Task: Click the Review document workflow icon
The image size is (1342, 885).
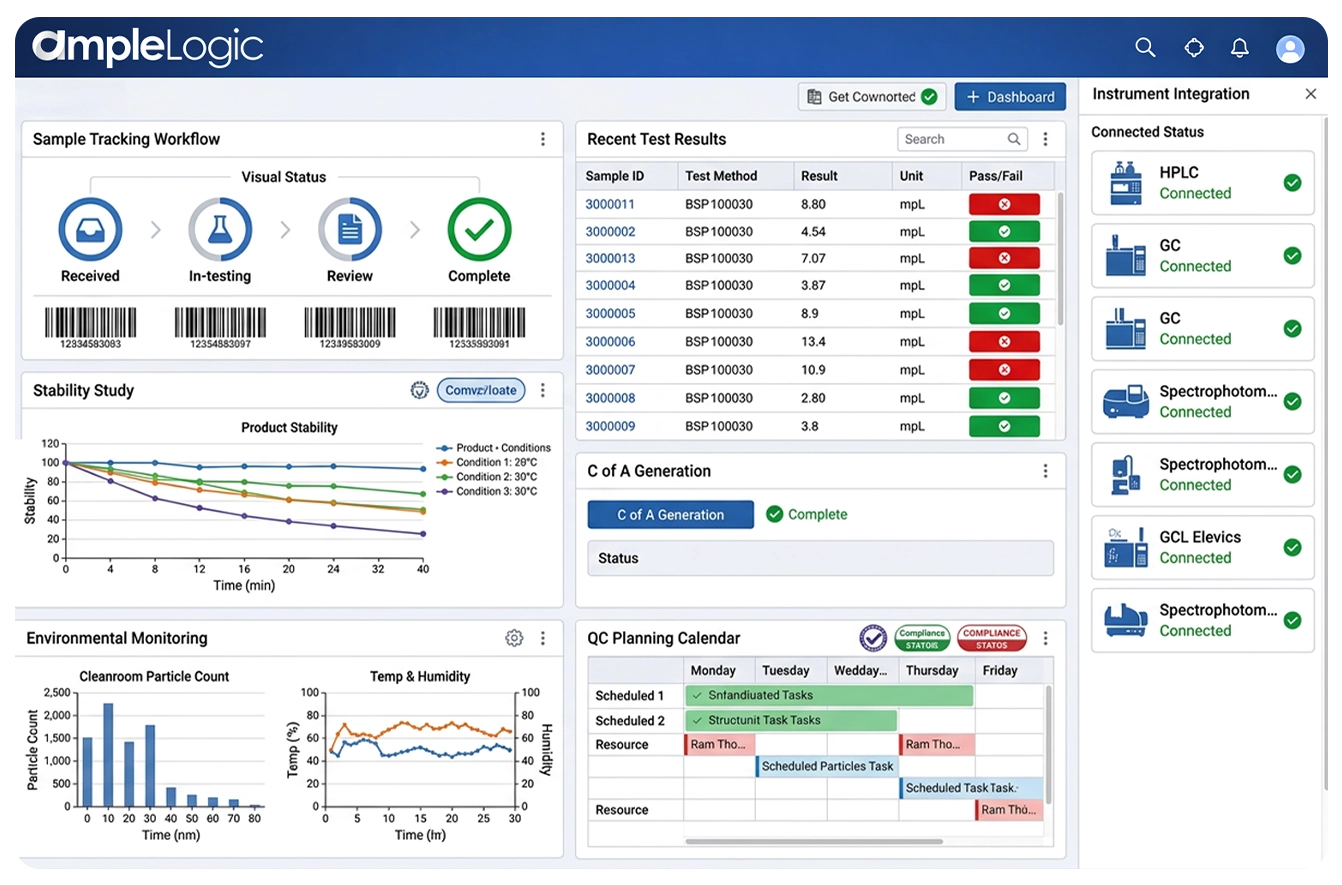Action: coord(350,229)
